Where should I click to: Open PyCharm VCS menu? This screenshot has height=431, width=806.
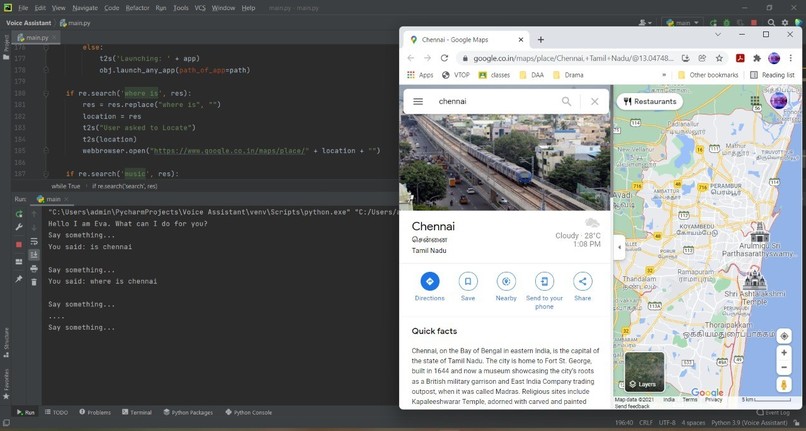point(200,8)
